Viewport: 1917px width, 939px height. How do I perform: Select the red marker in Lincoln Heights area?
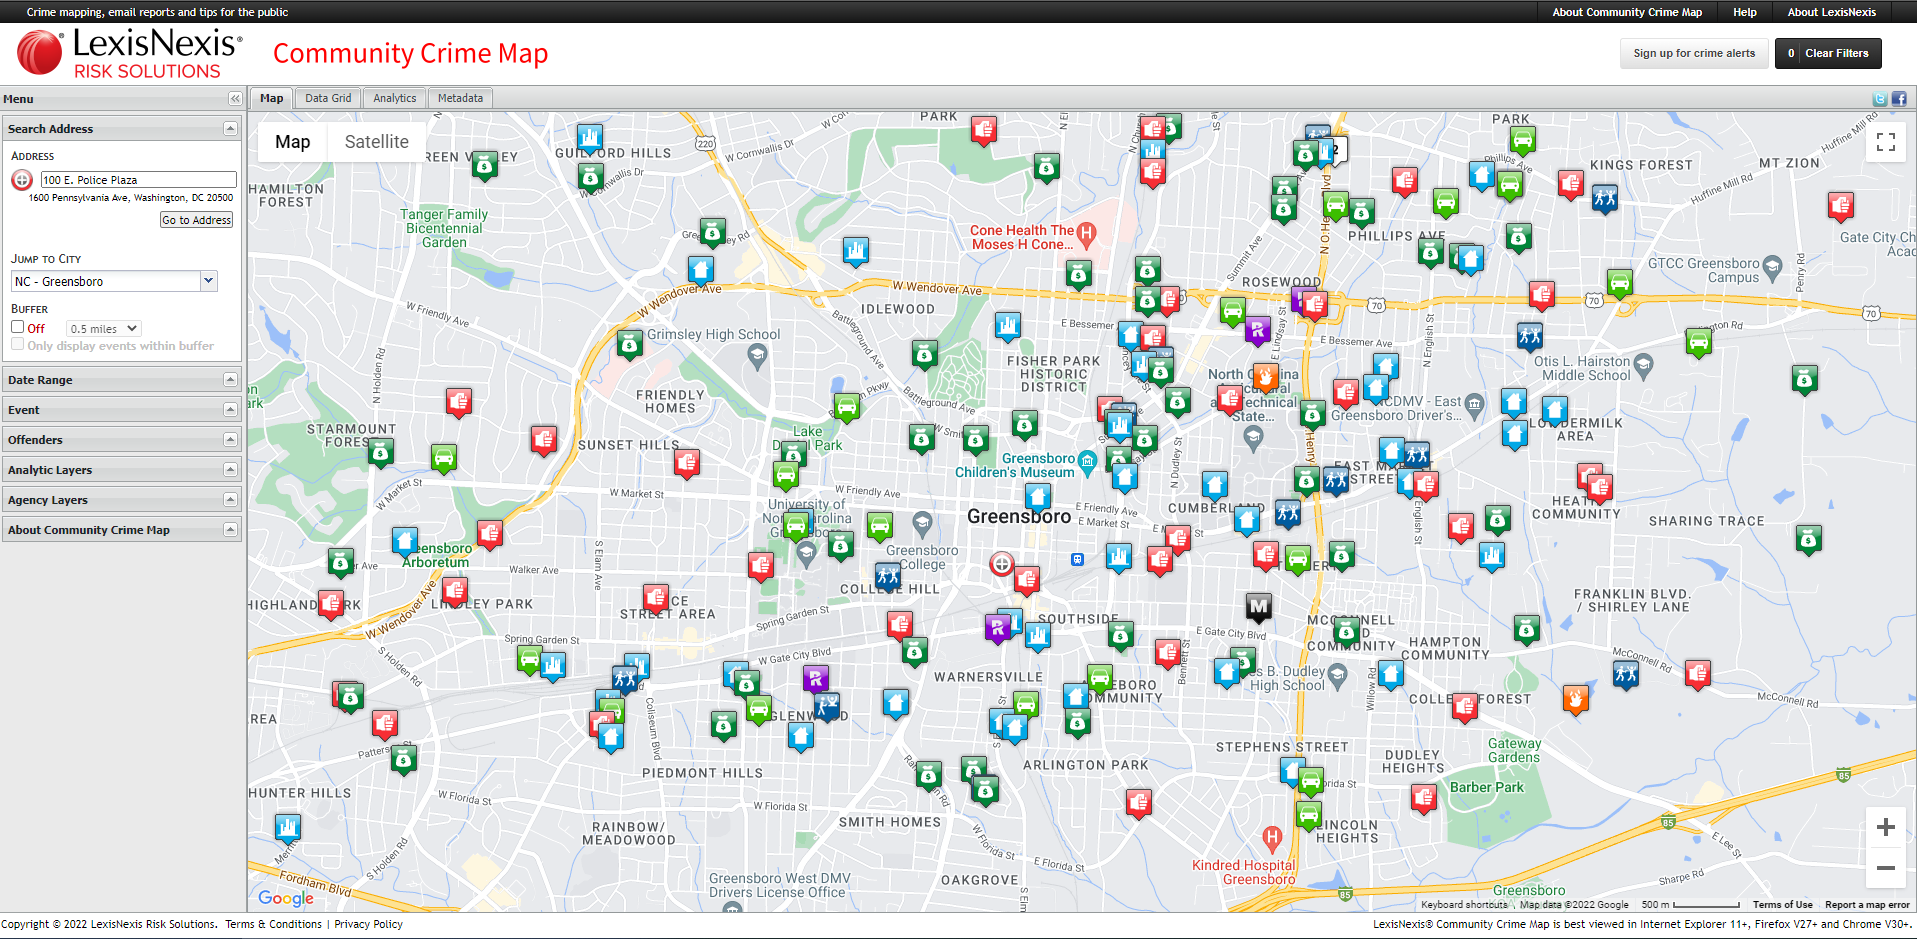click(x=1424, y=798)
